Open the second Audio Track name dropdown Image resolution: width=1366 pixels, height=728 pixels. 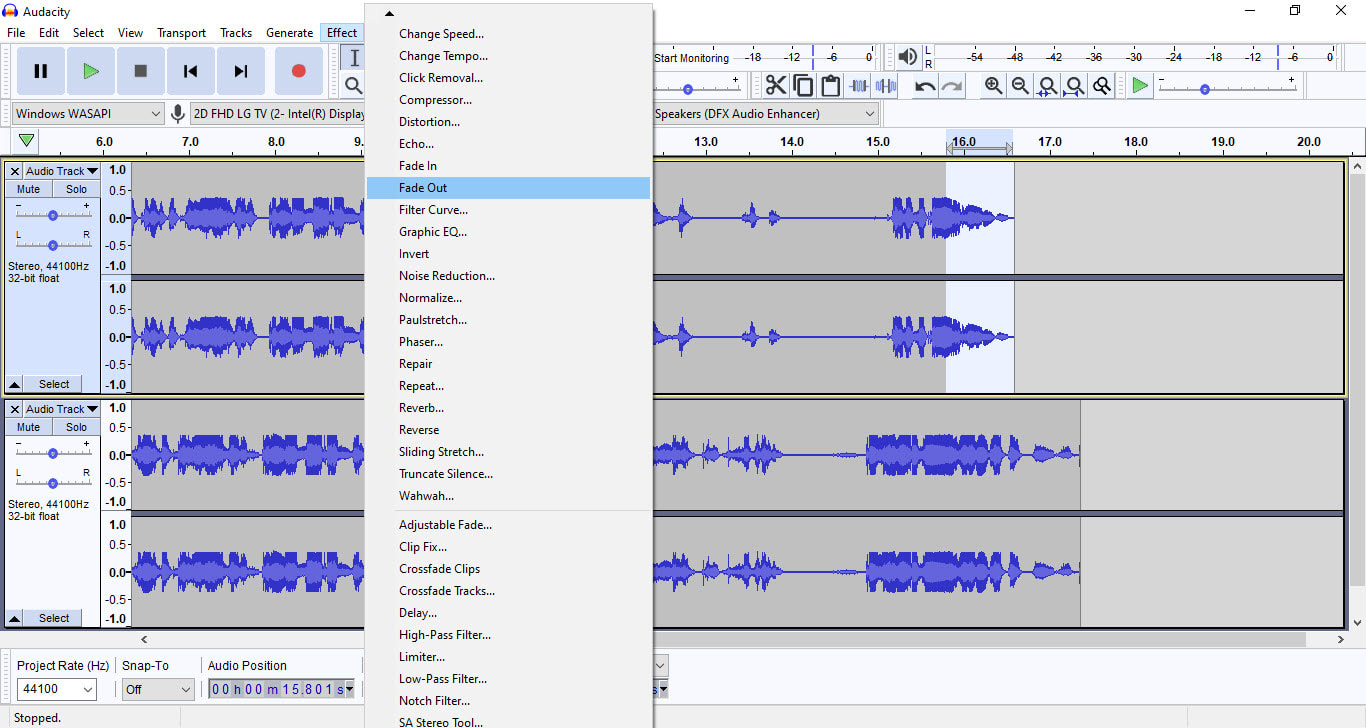[x=62, y=409]
